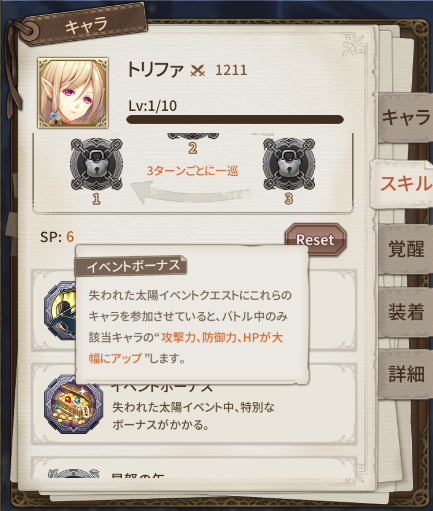Viewport: 433px width, 511px height.
Task: Click Trifa's character portrait
Action: (x=73, y=93)
